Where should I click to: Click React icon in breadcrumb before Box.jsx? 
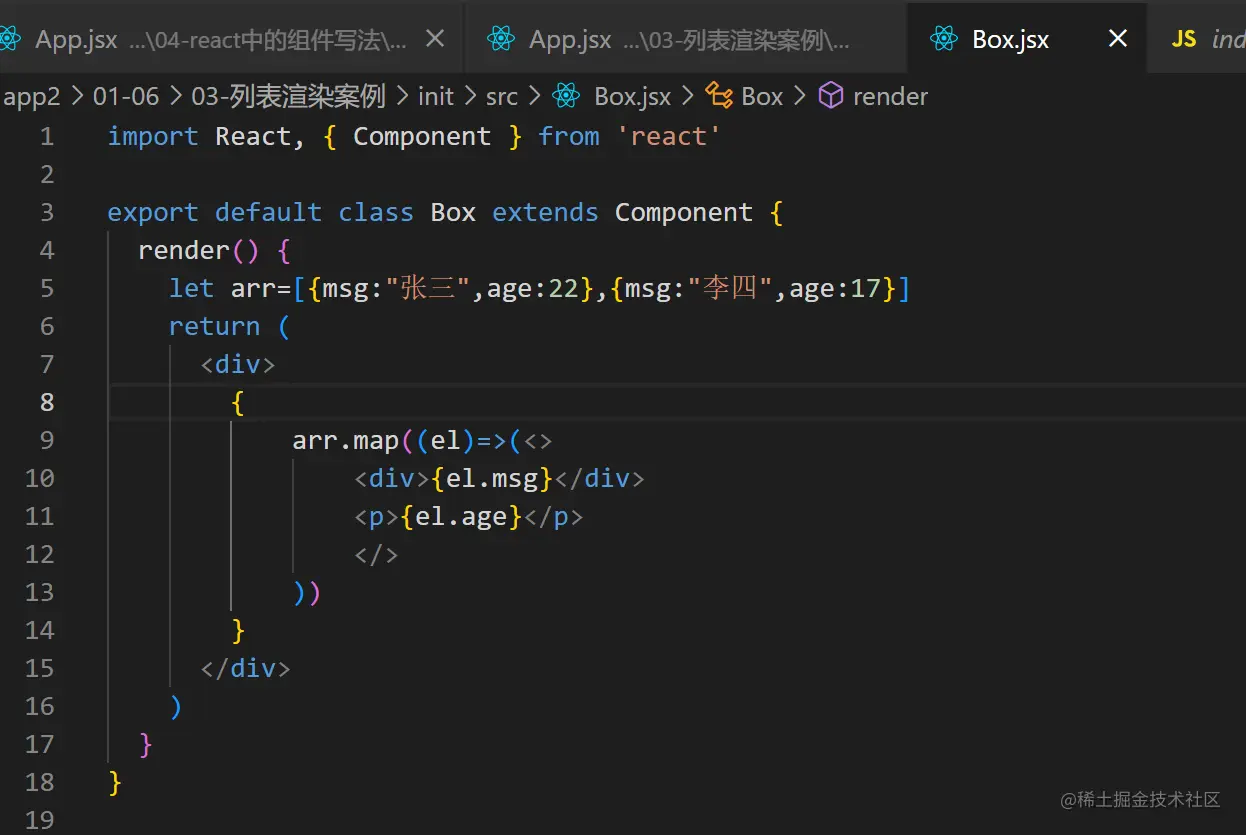566,96
